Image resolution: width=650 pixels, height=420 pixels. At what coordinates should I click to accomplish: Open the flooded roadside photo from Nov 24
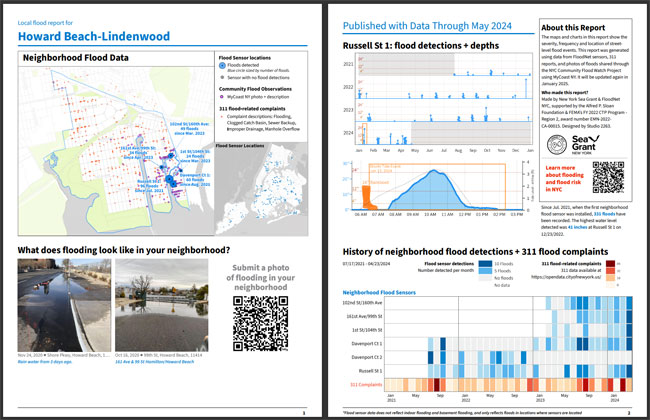tap(64, 305)
